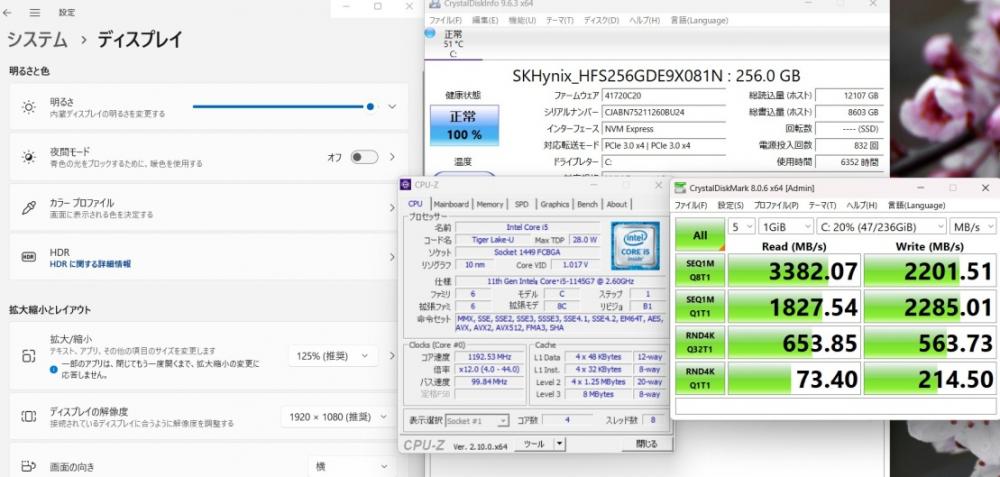Open the display orientation dropdown
1000x477 pixels.
click(350, 466)
